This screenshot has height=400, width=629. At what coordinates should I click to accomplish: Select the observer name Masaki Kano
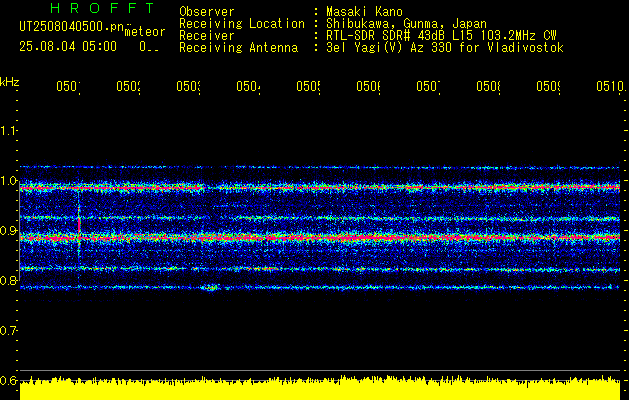[x=364, y=12]
